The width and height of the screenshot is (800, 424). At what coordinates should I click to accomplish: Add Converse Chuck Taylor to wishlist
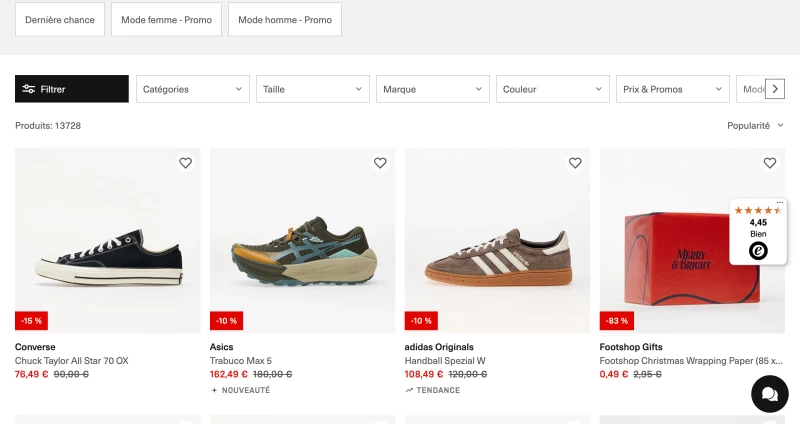tap(185, 163)
